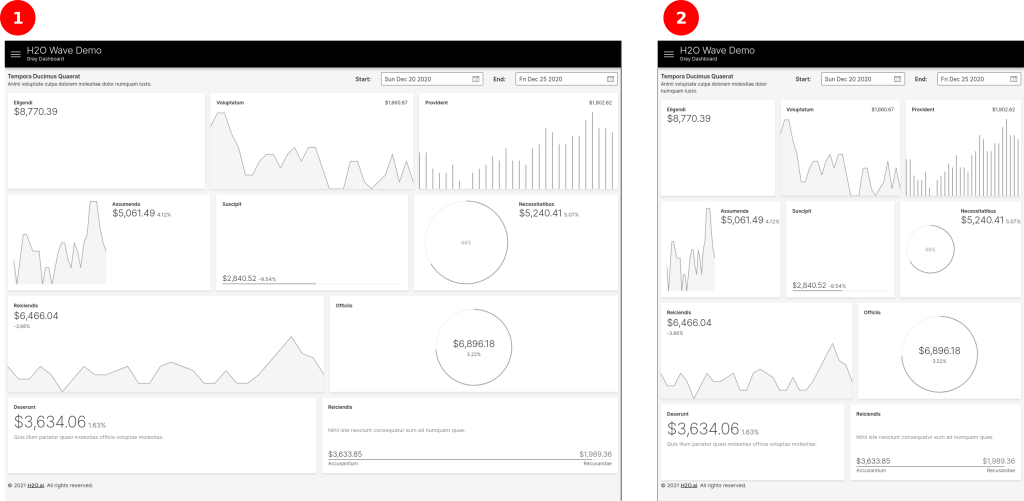Screen dimensions: 1024x501
Task: Click Voluptatum value $1,660.67 in left dashboard
Action: pyautogui.click(x=396, y=103)
